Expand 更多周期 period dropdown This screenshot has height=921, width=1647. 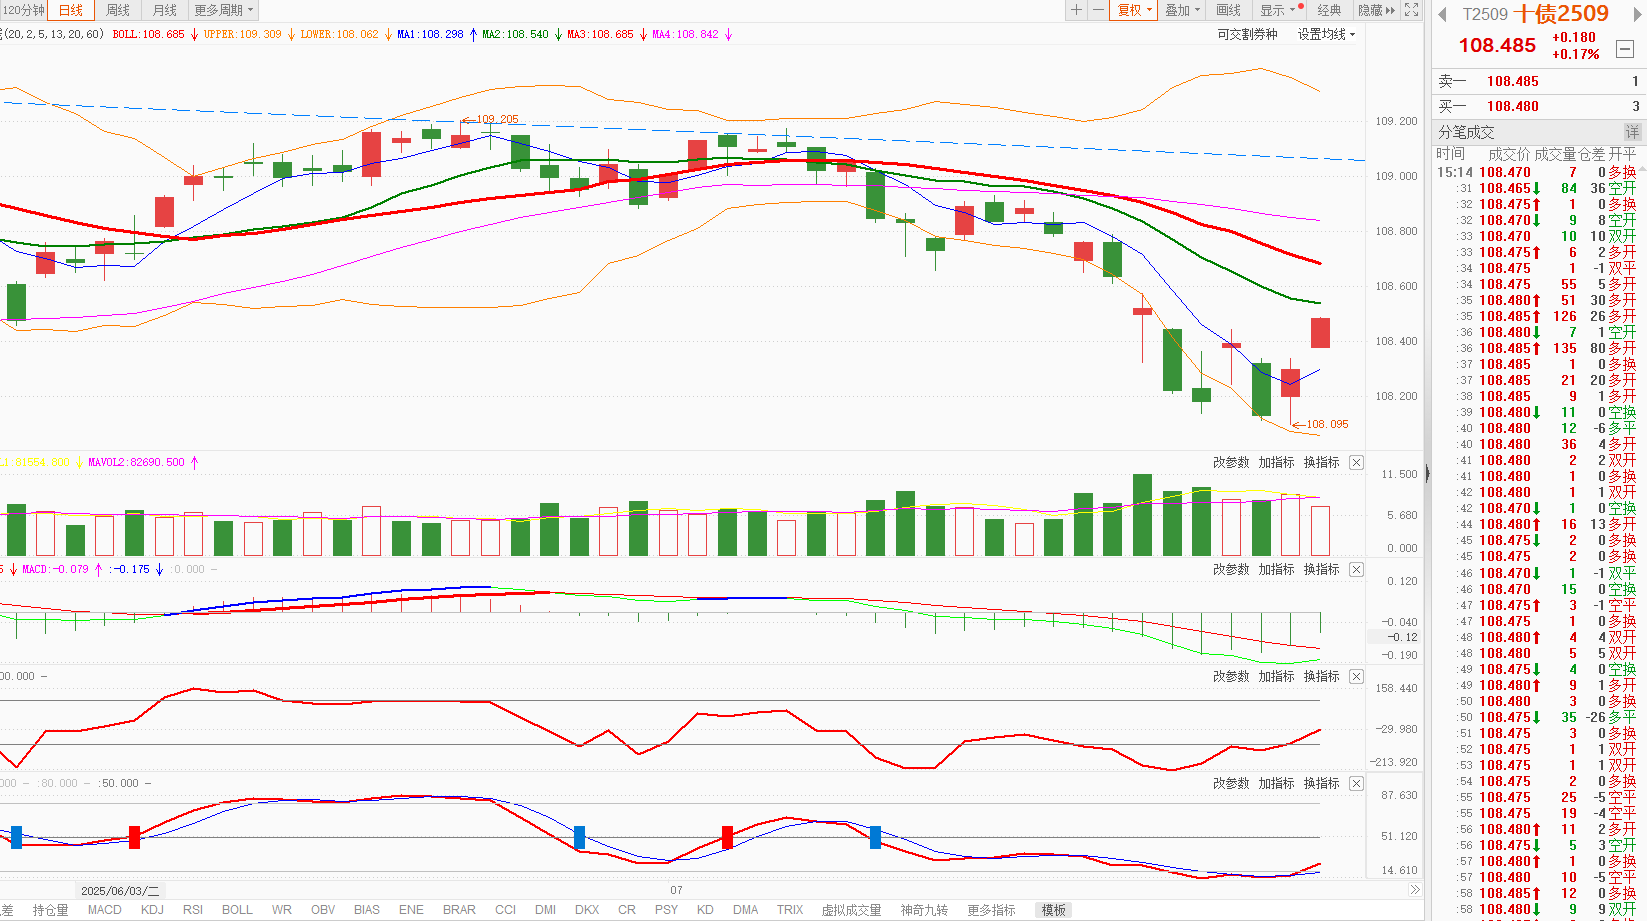[224, 10]
